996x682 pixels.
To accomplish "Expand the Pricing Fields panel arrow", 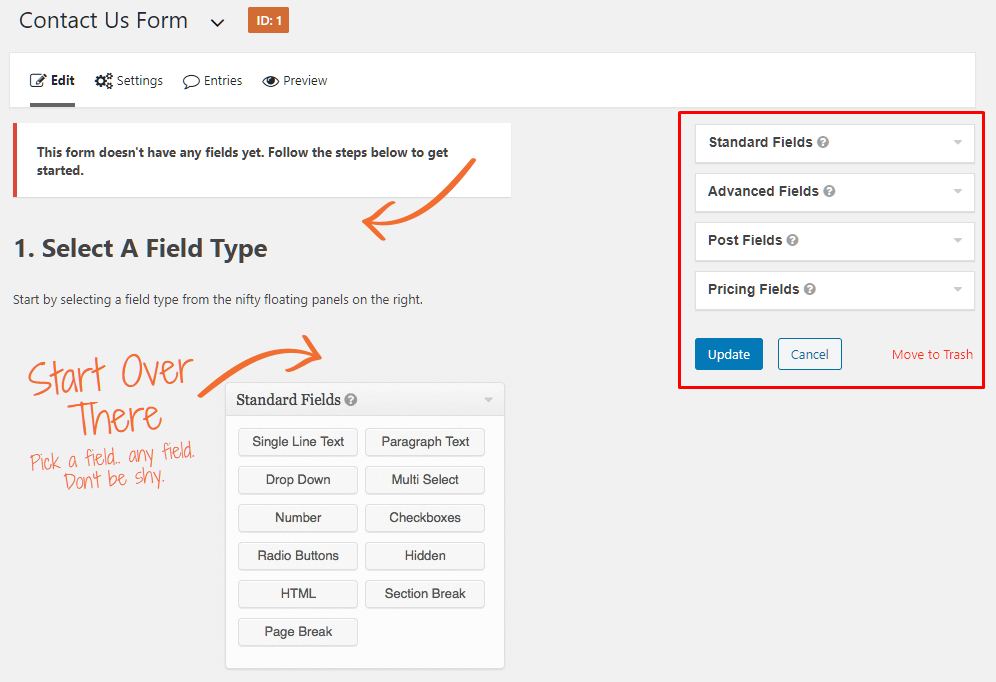I will pos(957,289).
